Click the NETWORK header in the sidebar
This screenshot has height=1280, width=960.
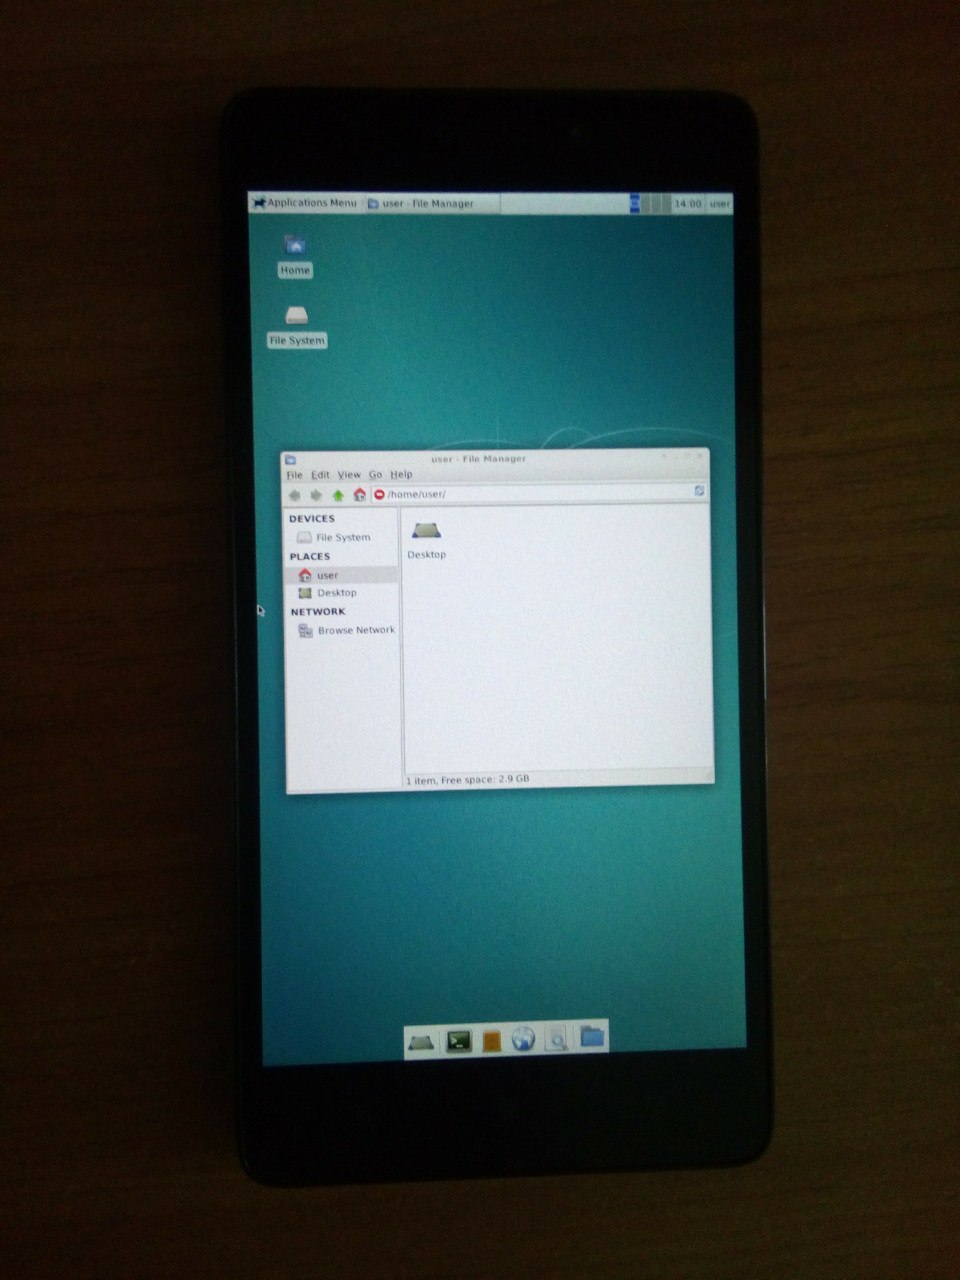318,612
